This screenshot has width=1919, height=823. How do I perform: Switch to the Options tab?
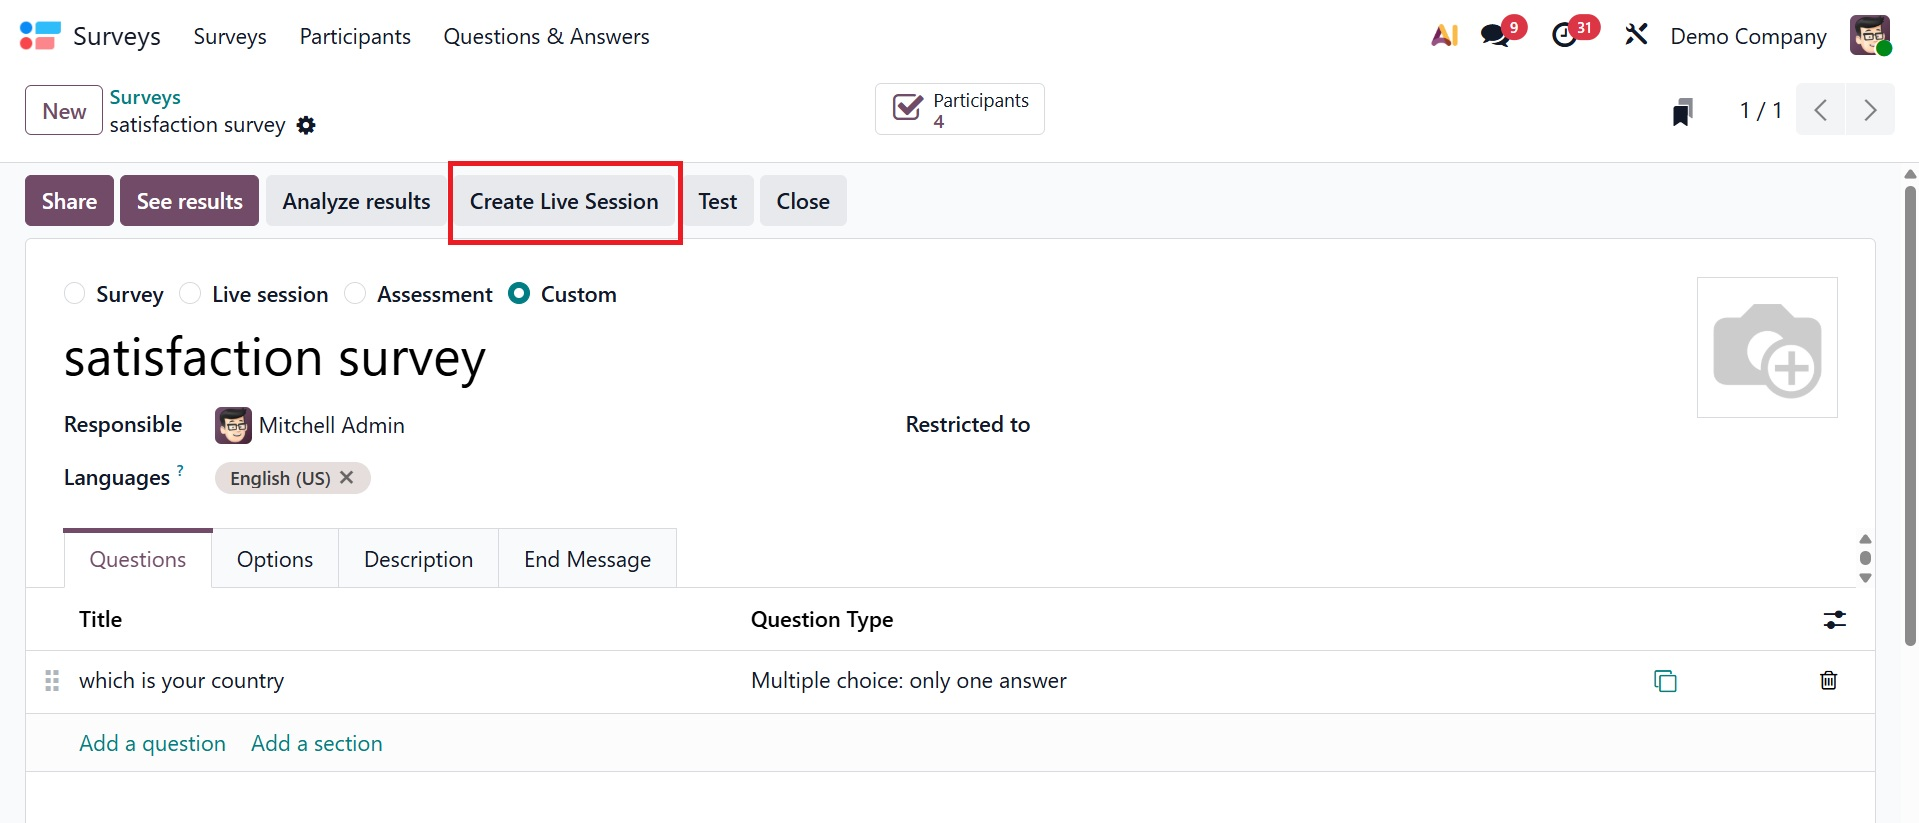[275, 559]
